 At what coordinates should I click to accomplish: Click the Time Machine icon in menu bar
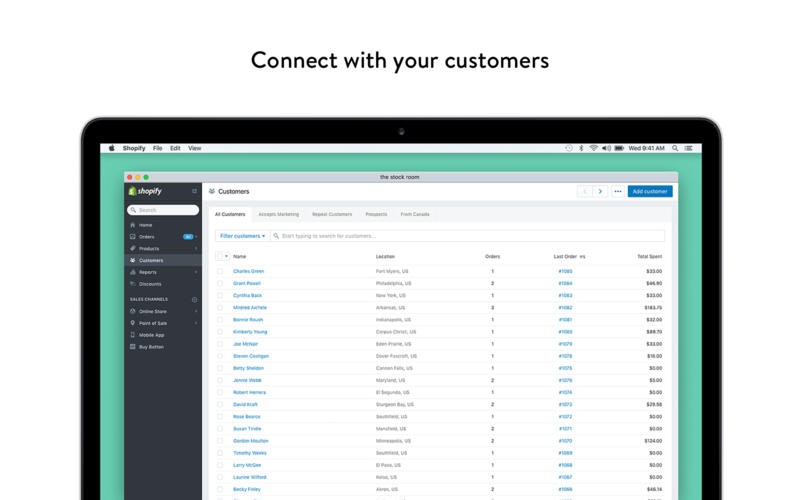[569, 148]
